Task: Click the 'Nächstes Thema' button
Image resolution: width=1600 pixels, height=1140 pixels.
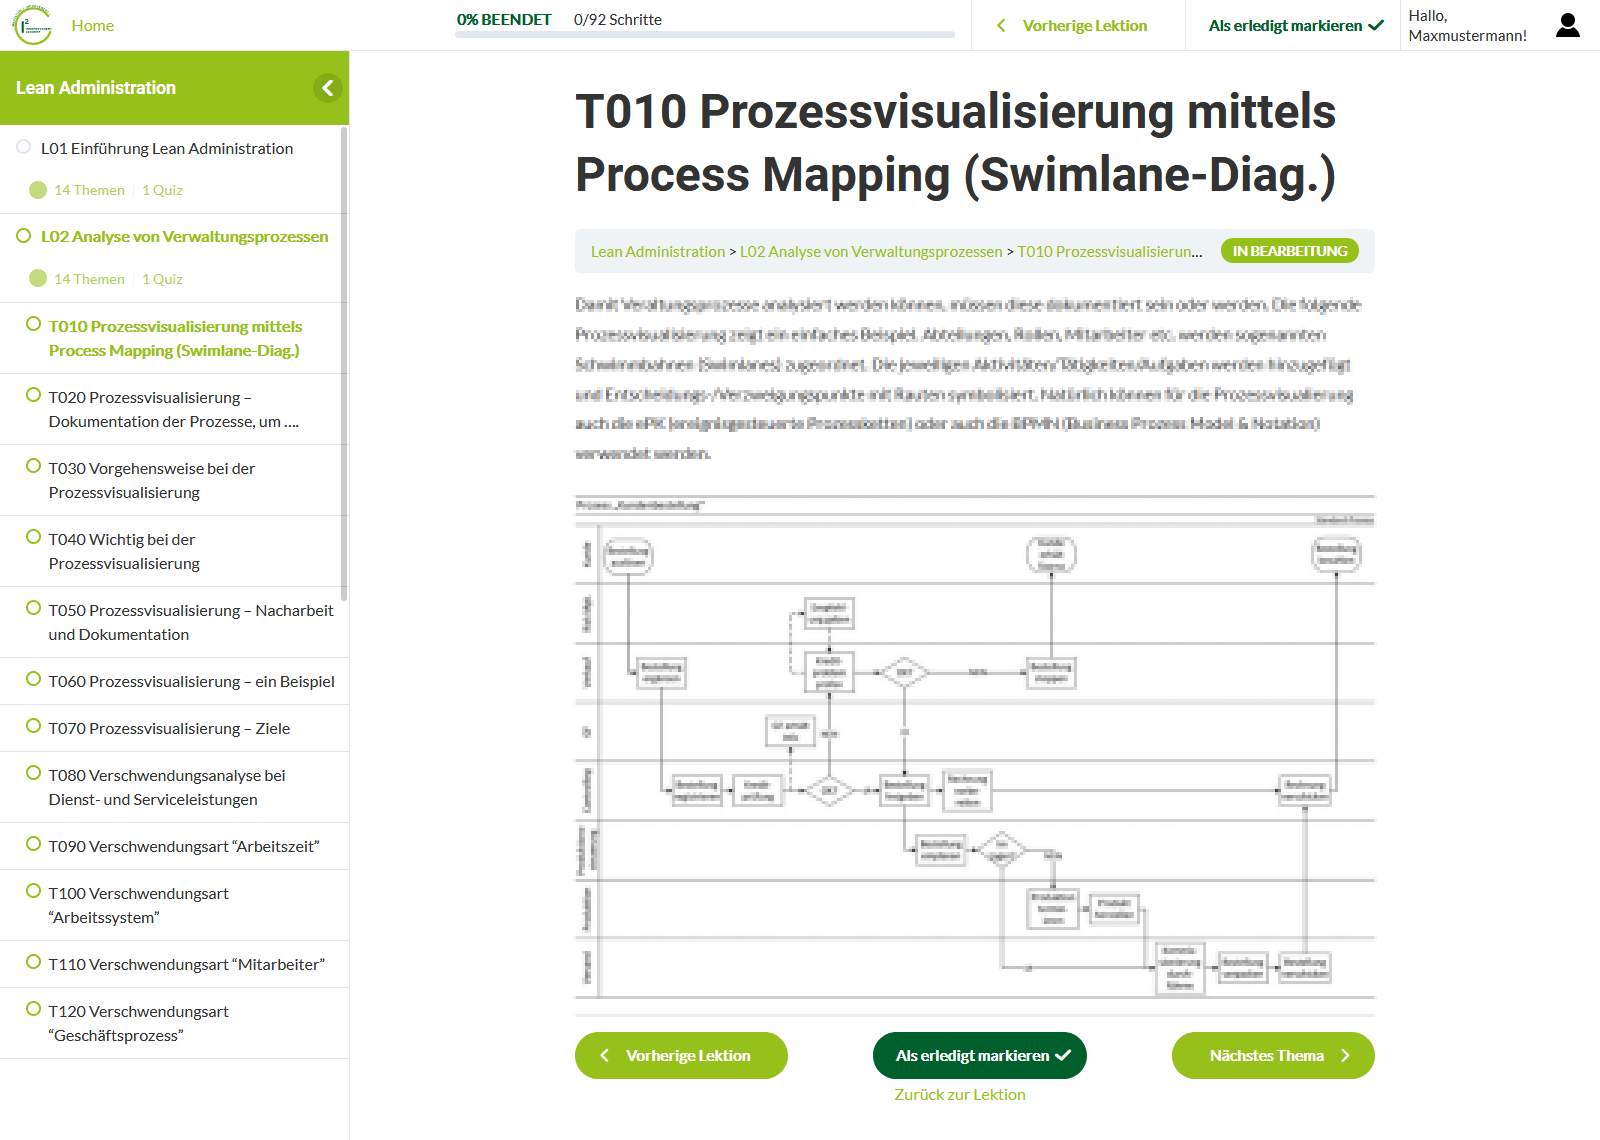Action: [1272, 1055]
